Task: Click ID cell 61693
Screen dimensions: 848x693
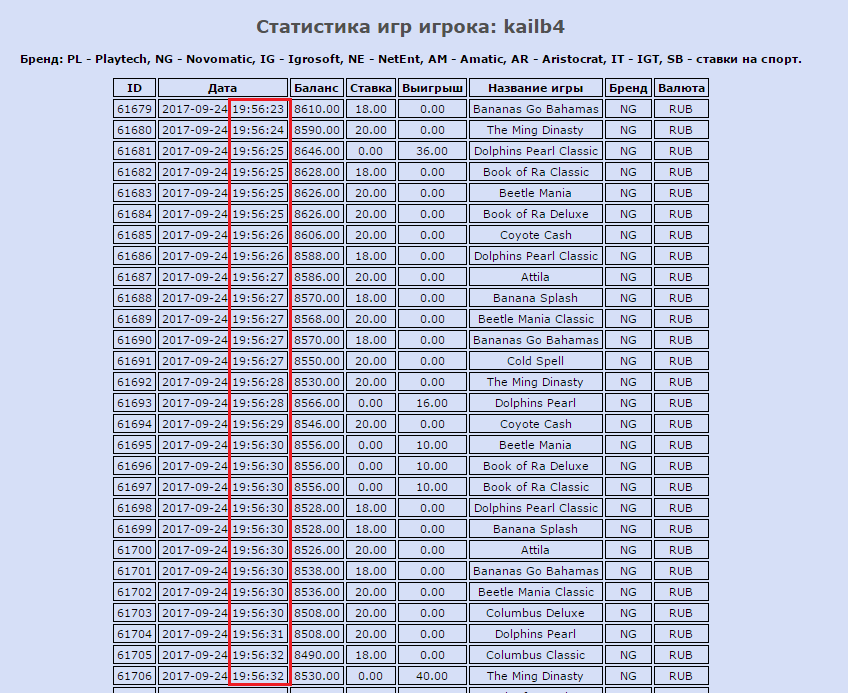Action: point(135,403)
